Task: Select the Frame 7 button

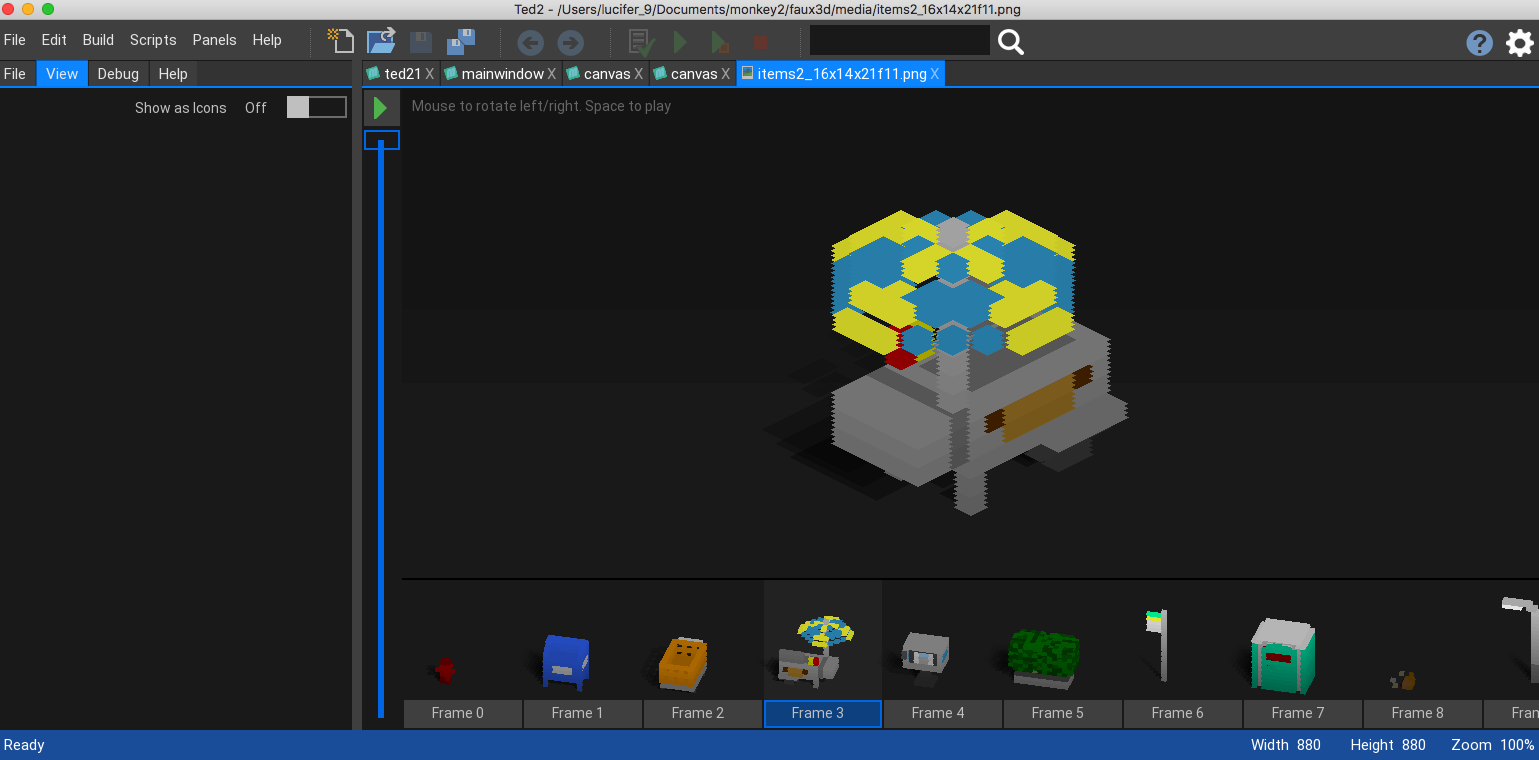Action: [x=1297, y=713]
